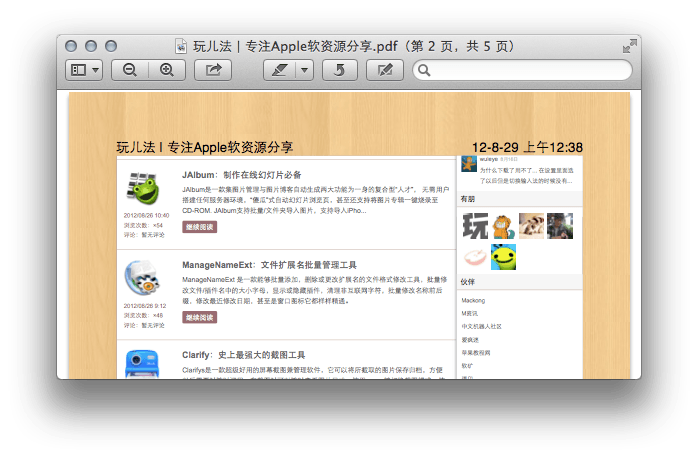Open the M资讯 partner link

coord(470,313)
